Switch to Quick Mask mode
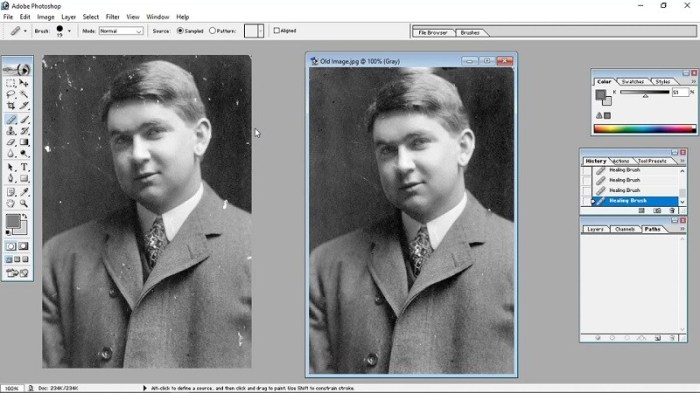Viewport: 700px width, 393px height. tap(23, 247)
